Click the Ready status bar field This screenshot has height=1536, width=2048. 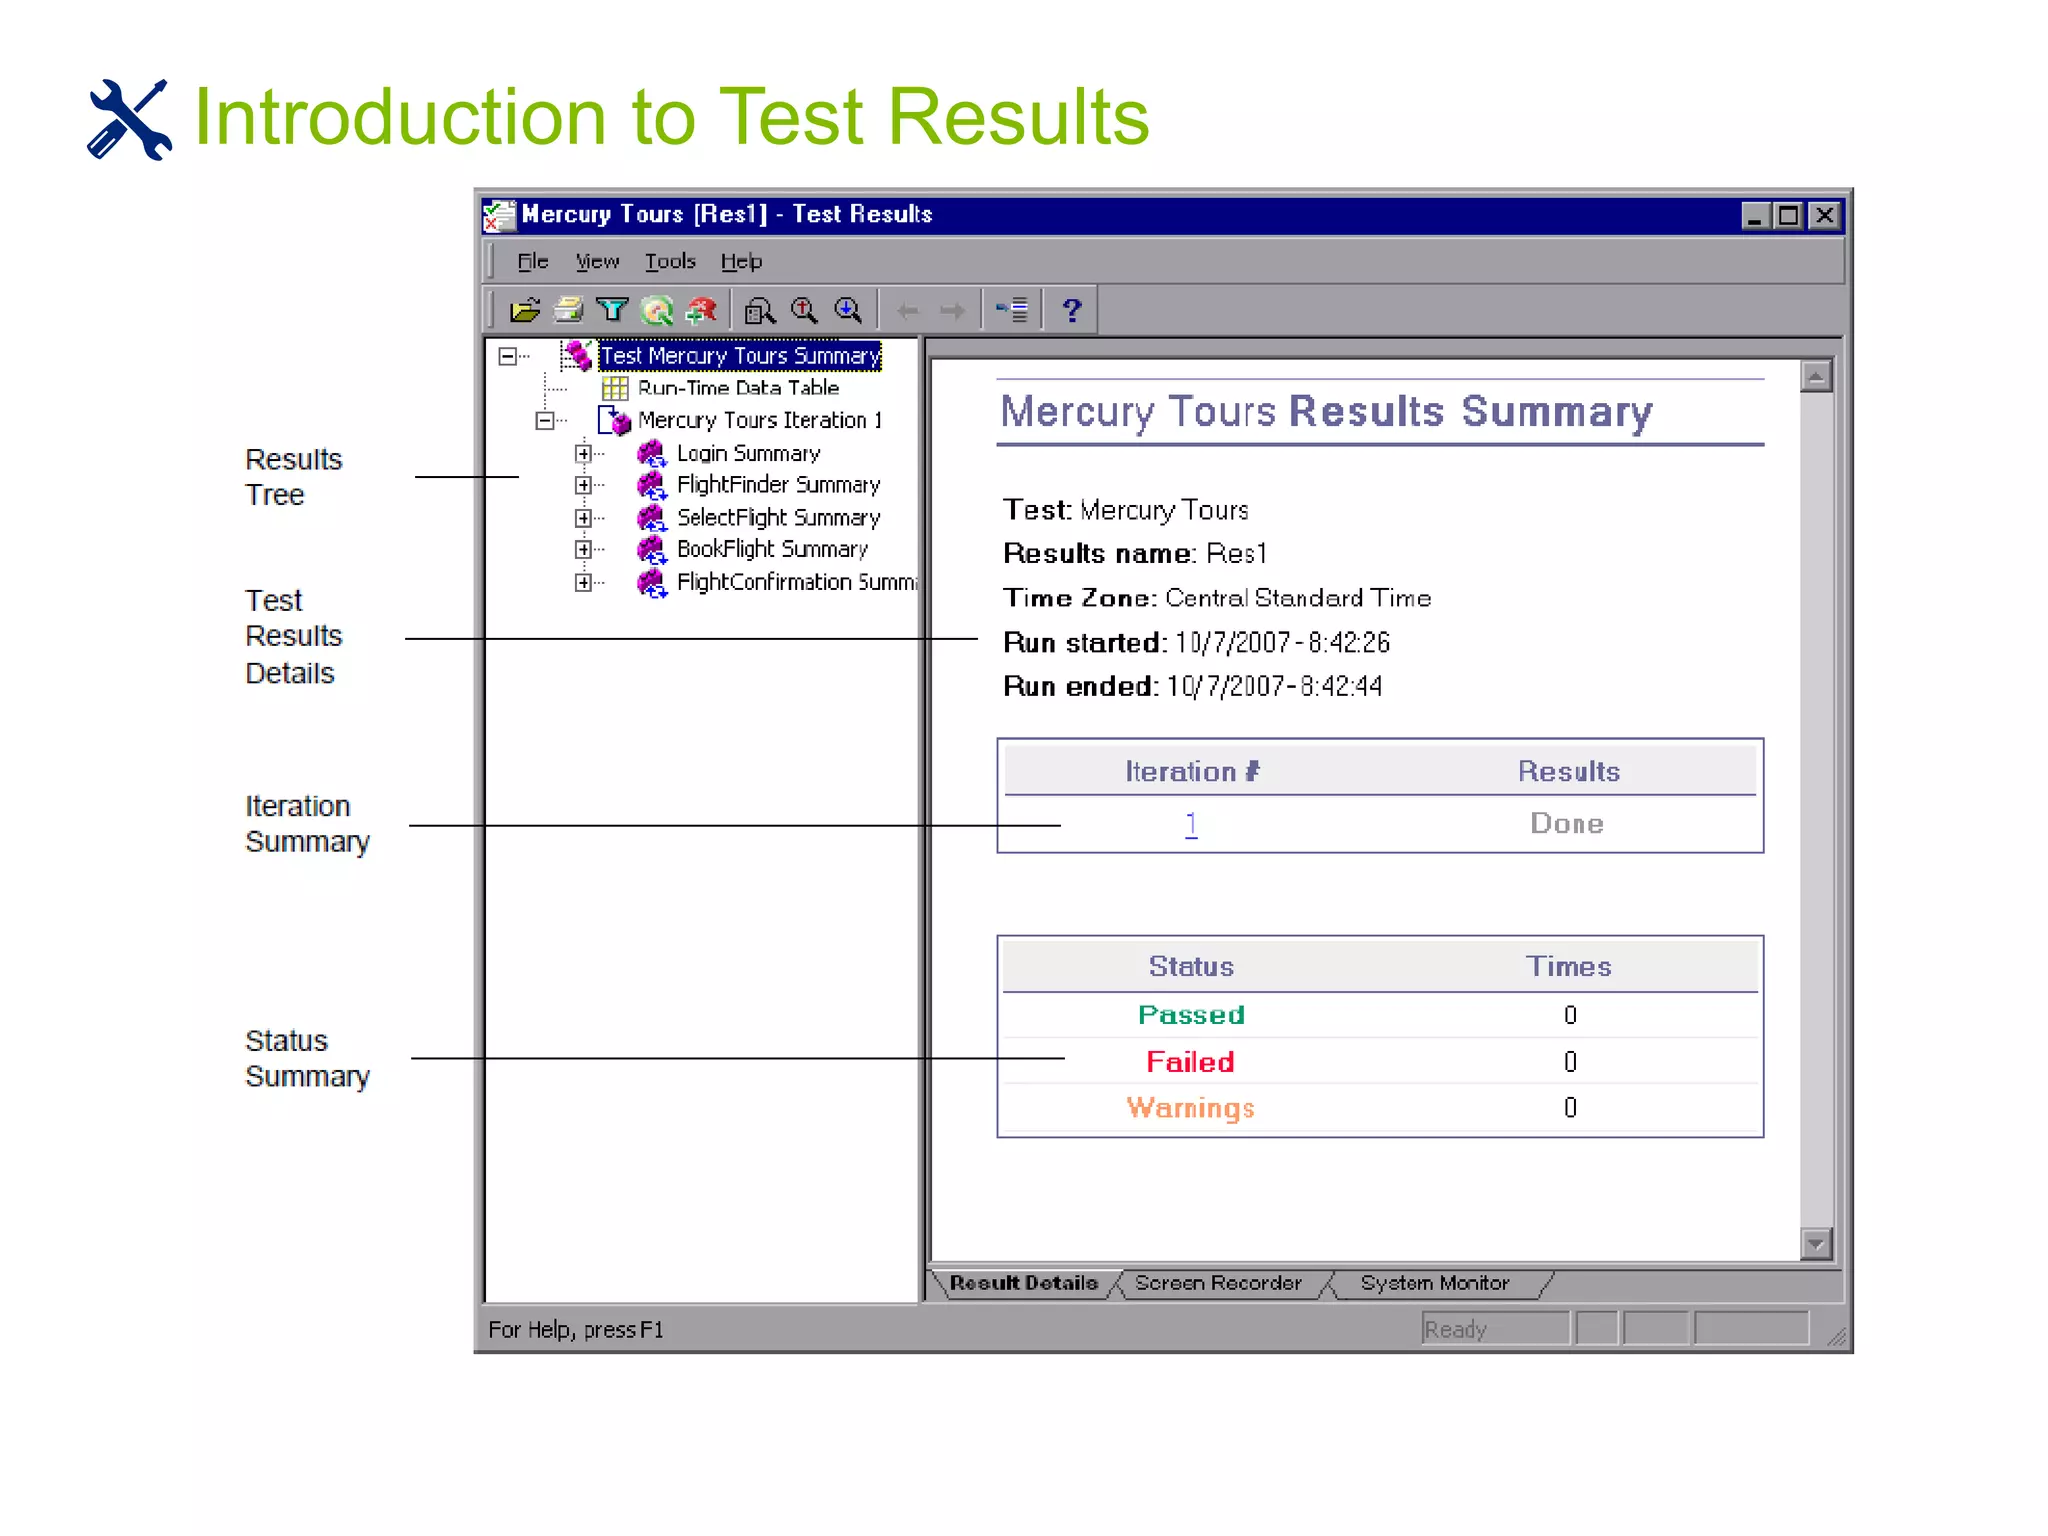(1495, 1329)
